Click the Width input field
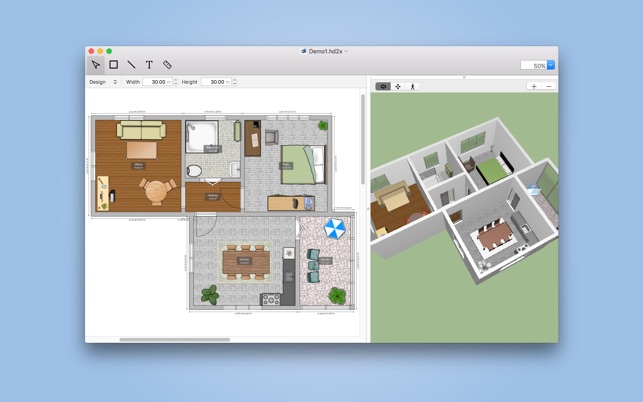 click(158, 82)
